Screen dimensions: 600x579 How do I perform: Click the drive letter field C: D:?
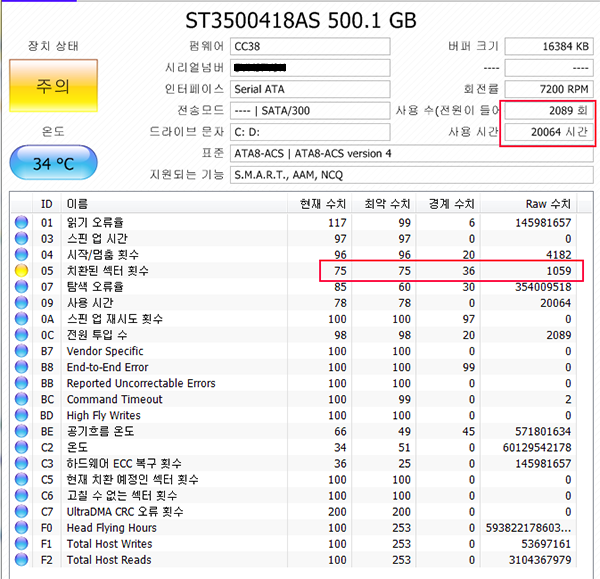tap(310, 132)
